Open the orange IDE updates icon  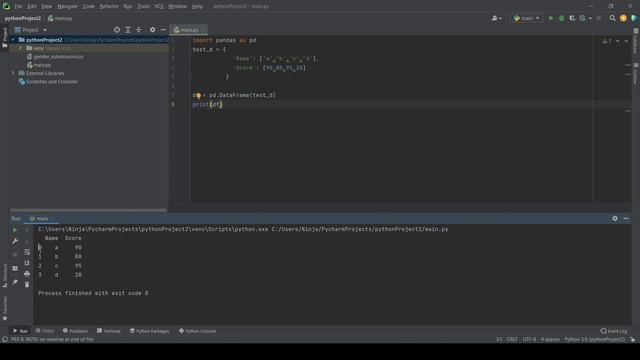[623, 18]
